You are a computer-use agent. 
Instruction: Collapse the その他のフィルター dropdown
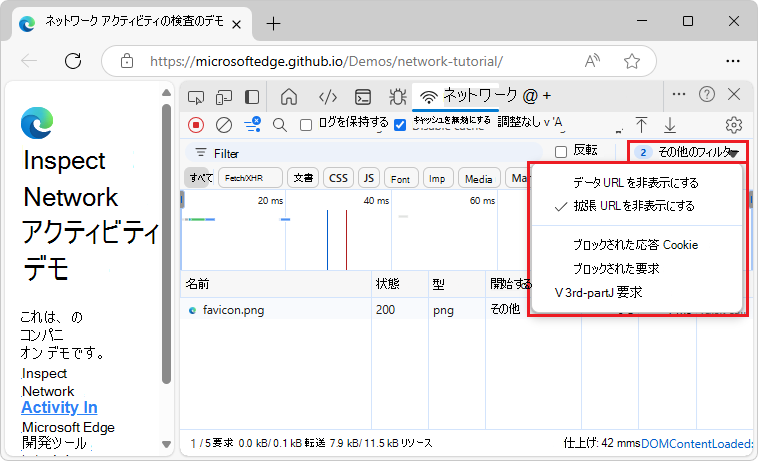687,152
